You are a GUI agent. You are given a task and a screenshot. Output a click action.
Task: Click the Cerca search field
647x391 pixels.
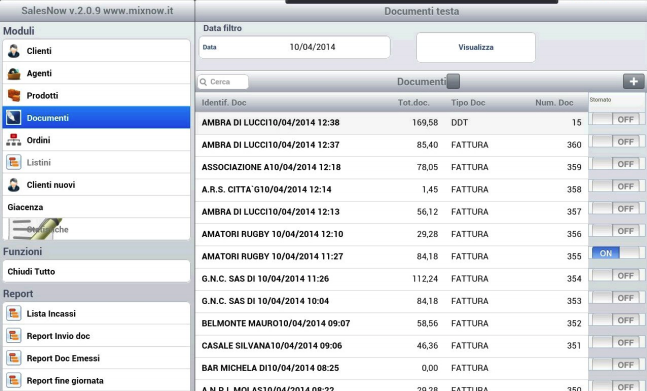(223, 82)
